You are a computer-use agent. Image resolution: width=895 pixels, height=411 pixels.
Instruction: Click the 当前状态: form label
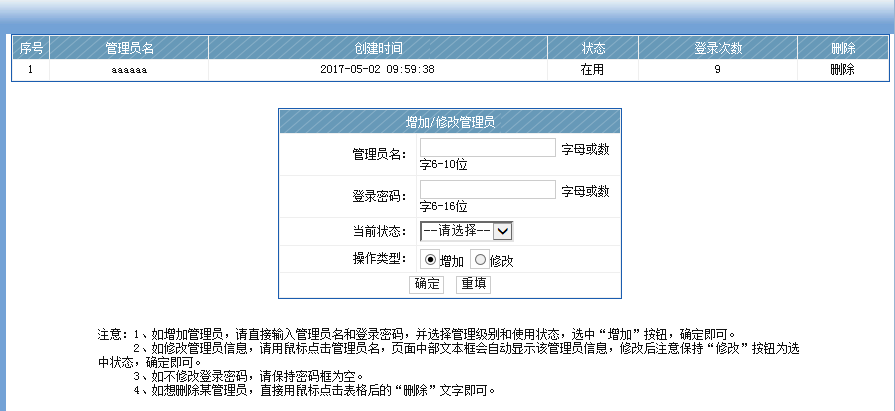pos(380,231)
